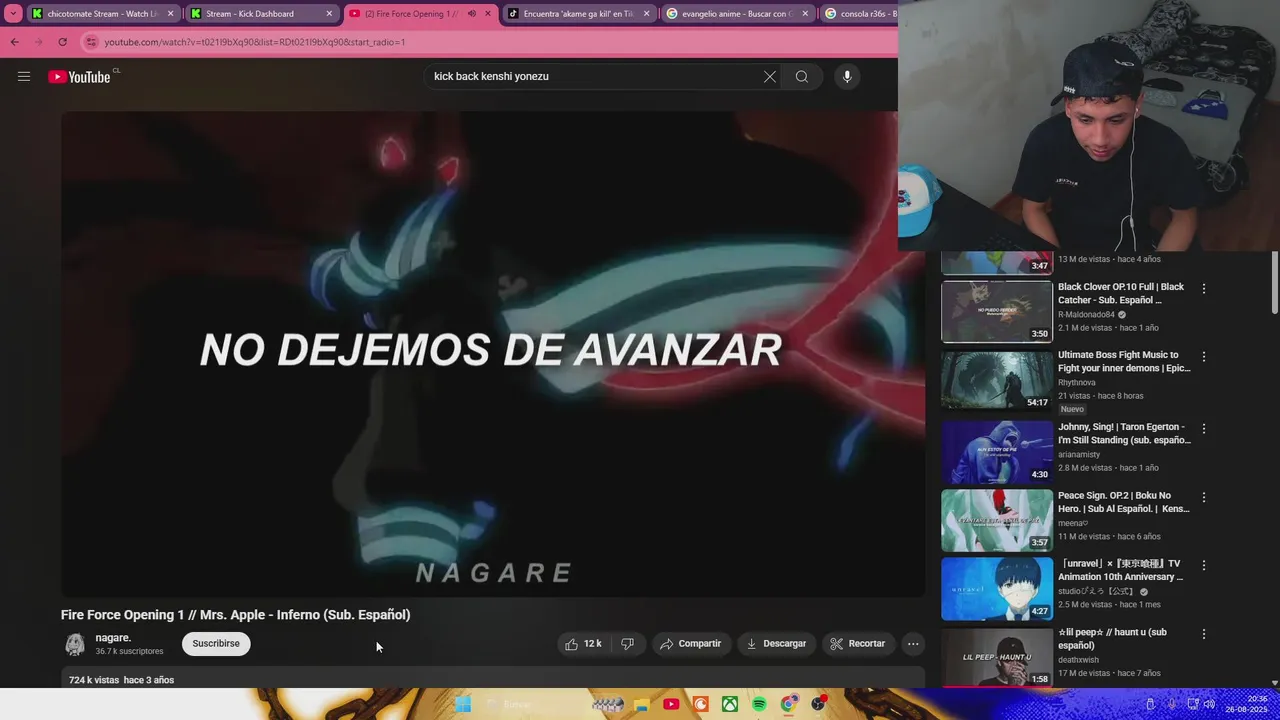The image size is (1280, 720).
Task: Click the Fire Force video player area
Action: pos(493,354)
